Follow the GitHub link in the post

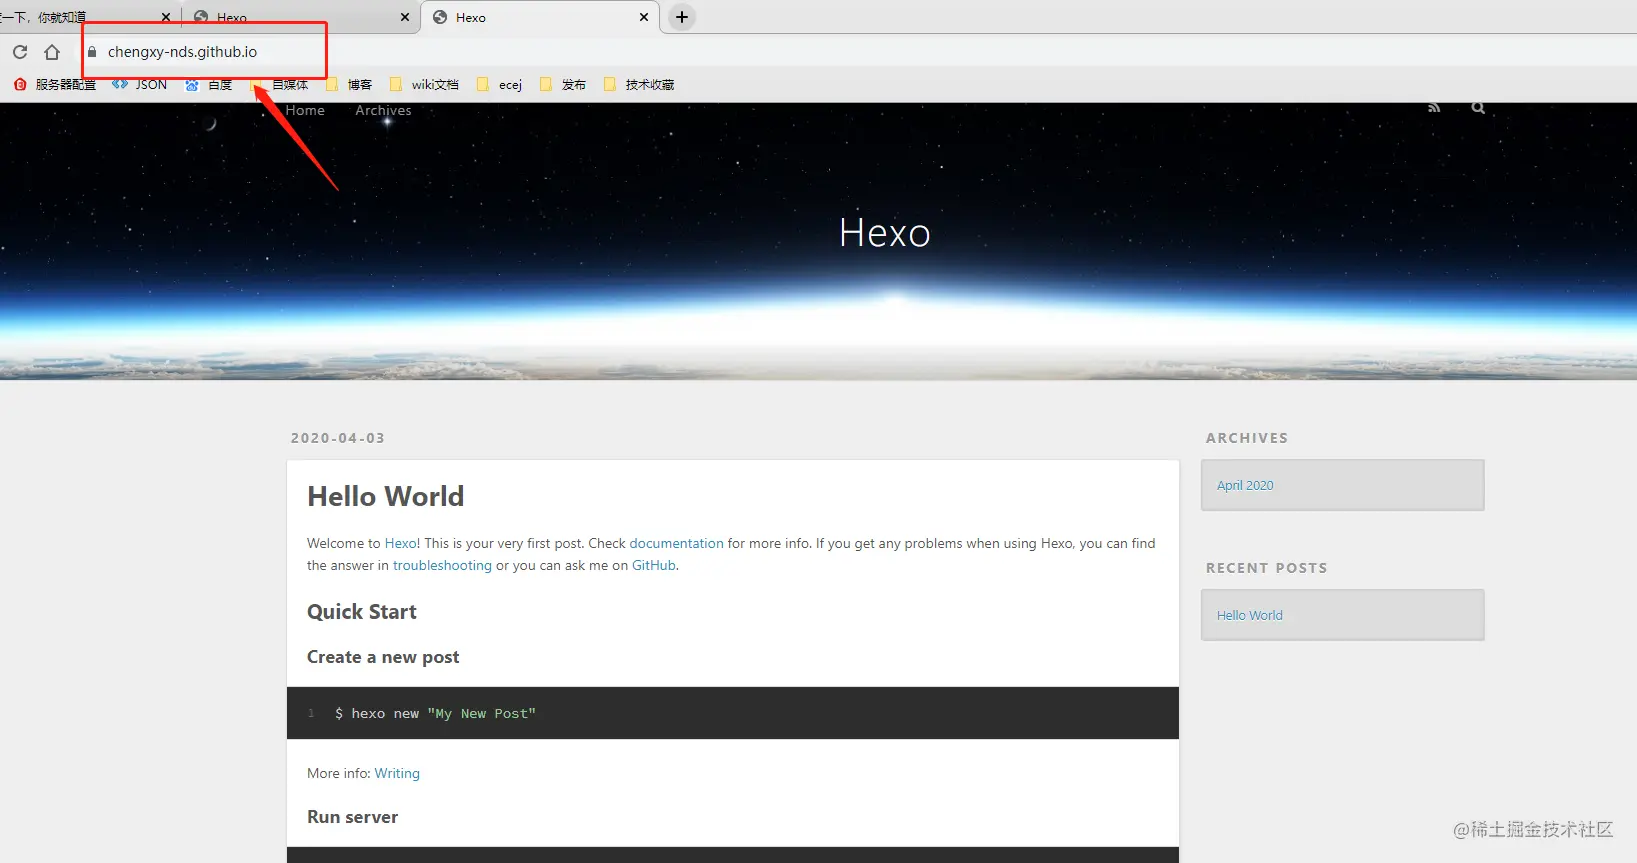click(654, 565)
